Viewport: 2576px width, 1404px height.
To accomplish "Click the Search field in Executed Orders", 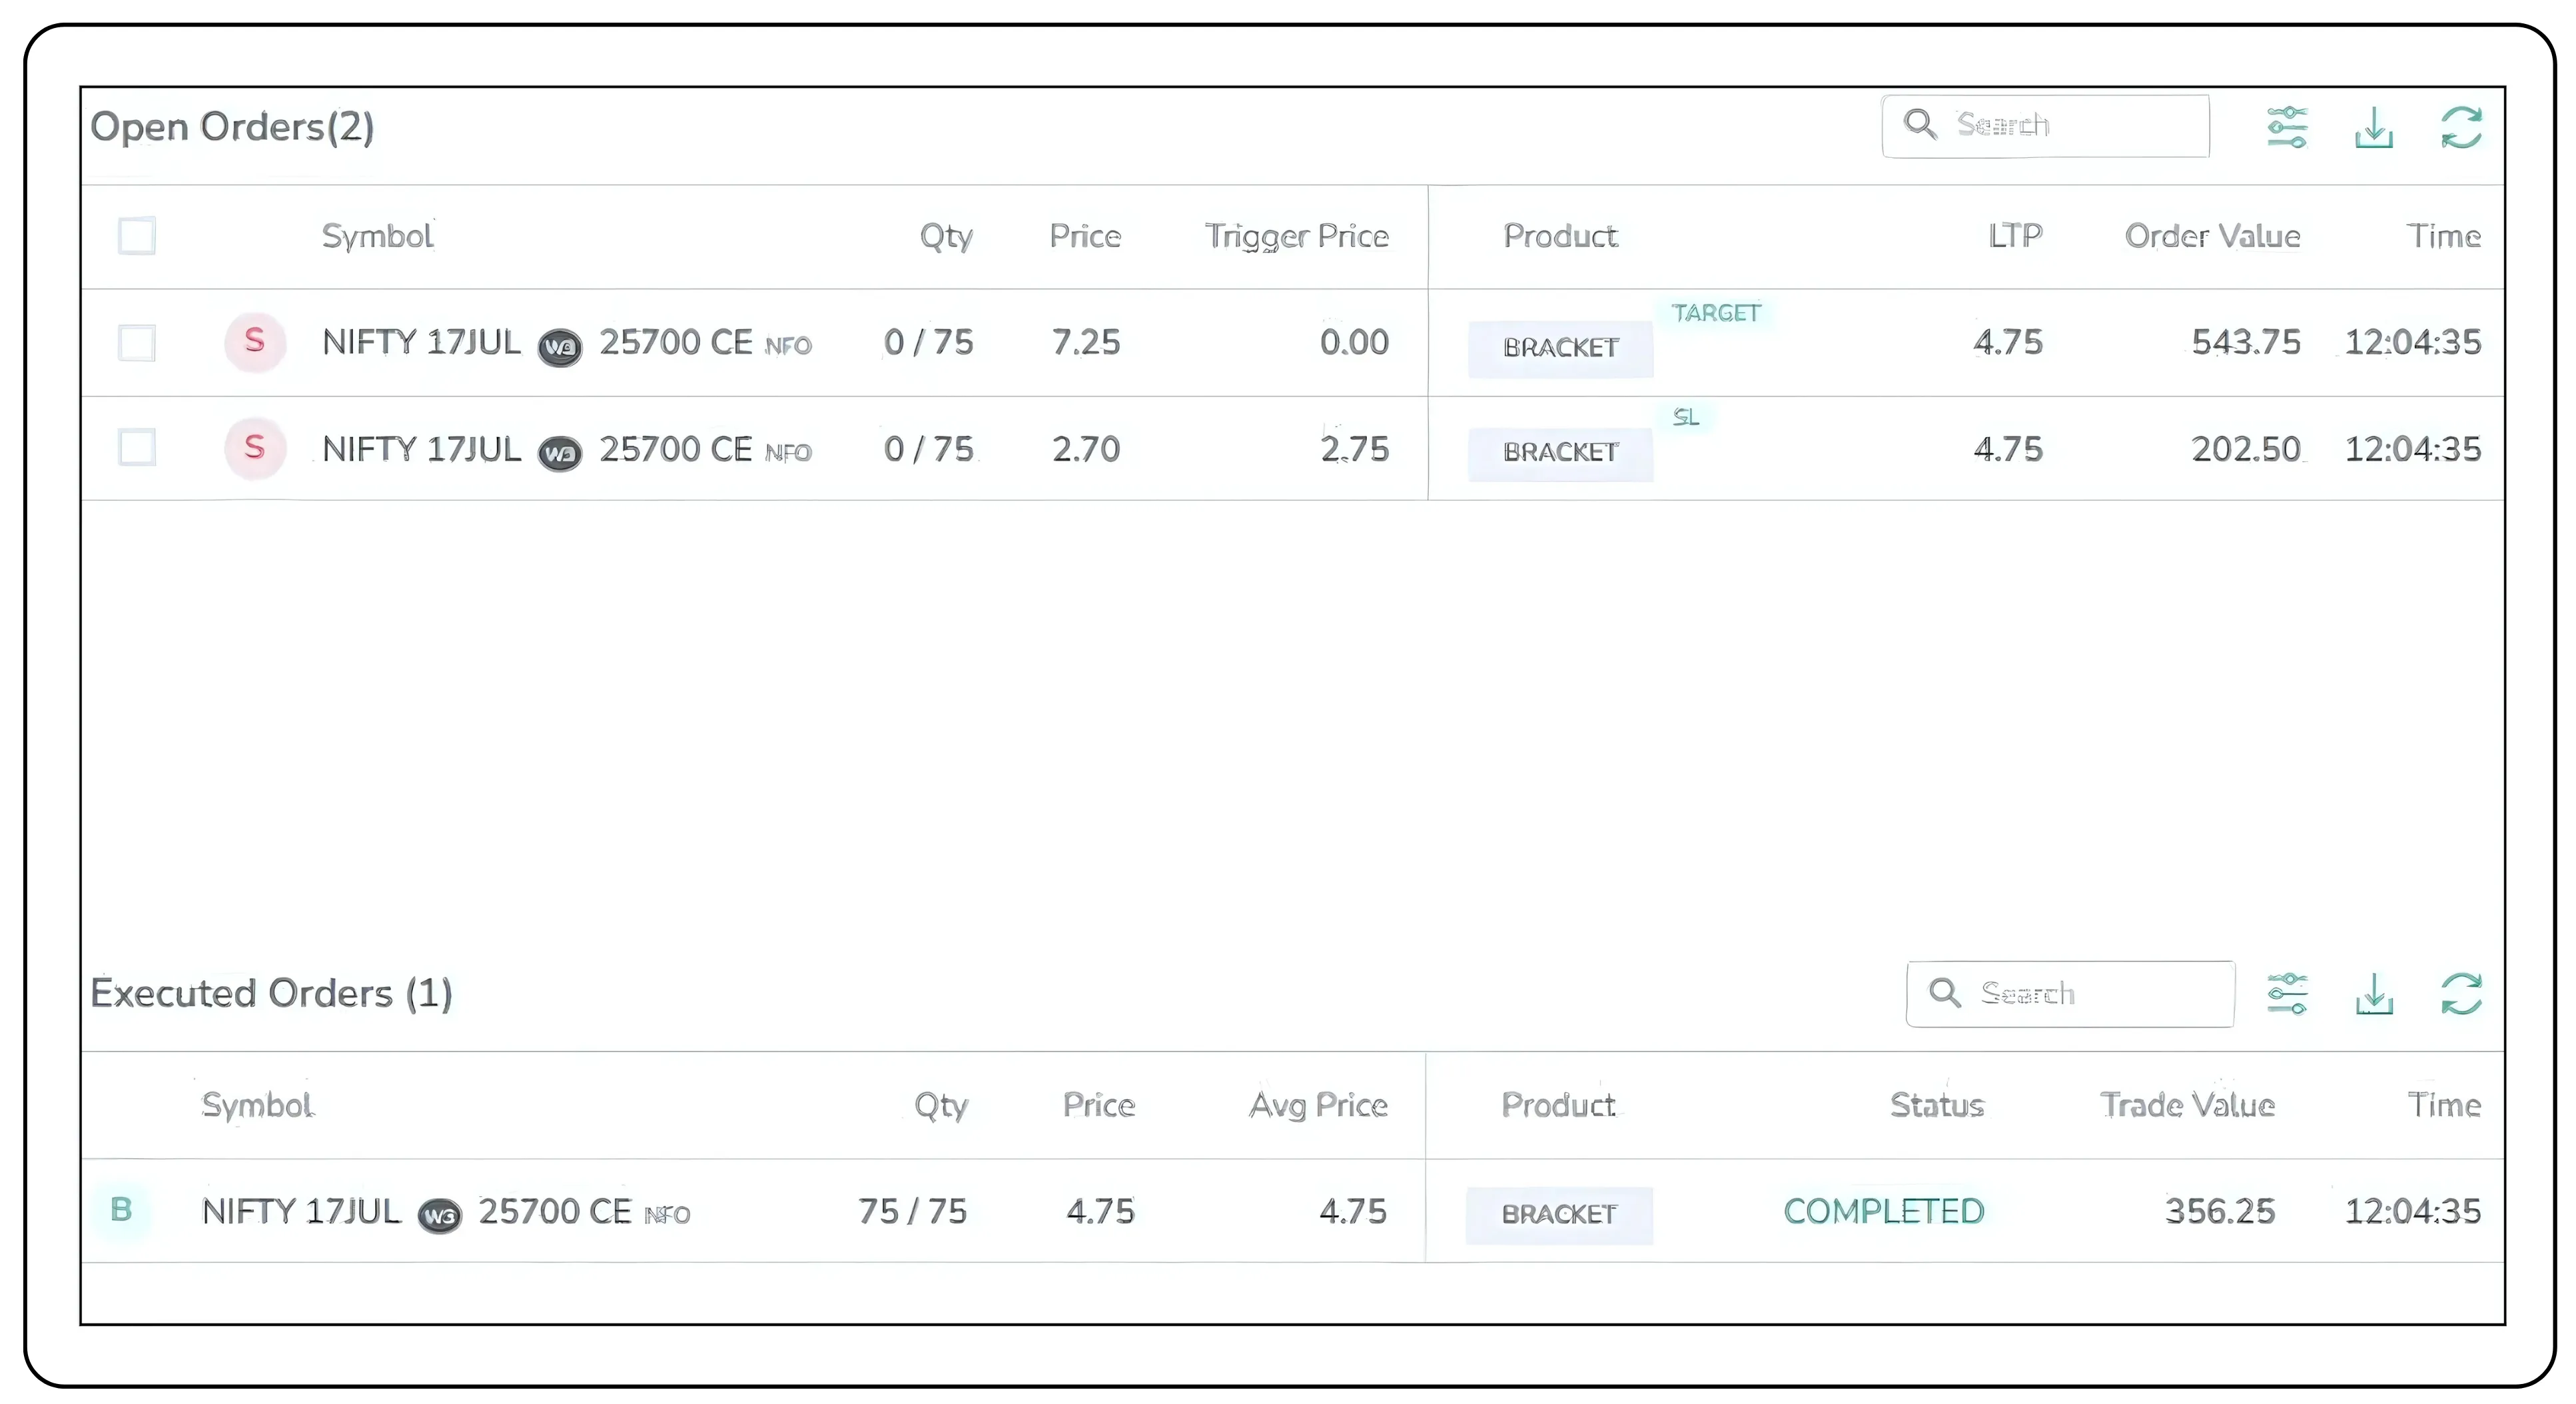I will coord(2070,993).
